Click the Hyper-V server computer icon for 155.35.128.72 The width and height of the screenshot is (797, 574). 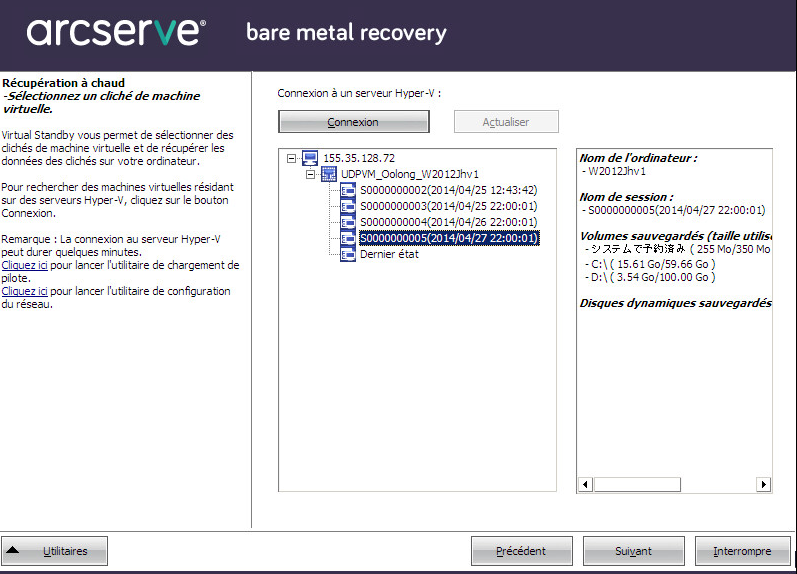pos(310,158)
